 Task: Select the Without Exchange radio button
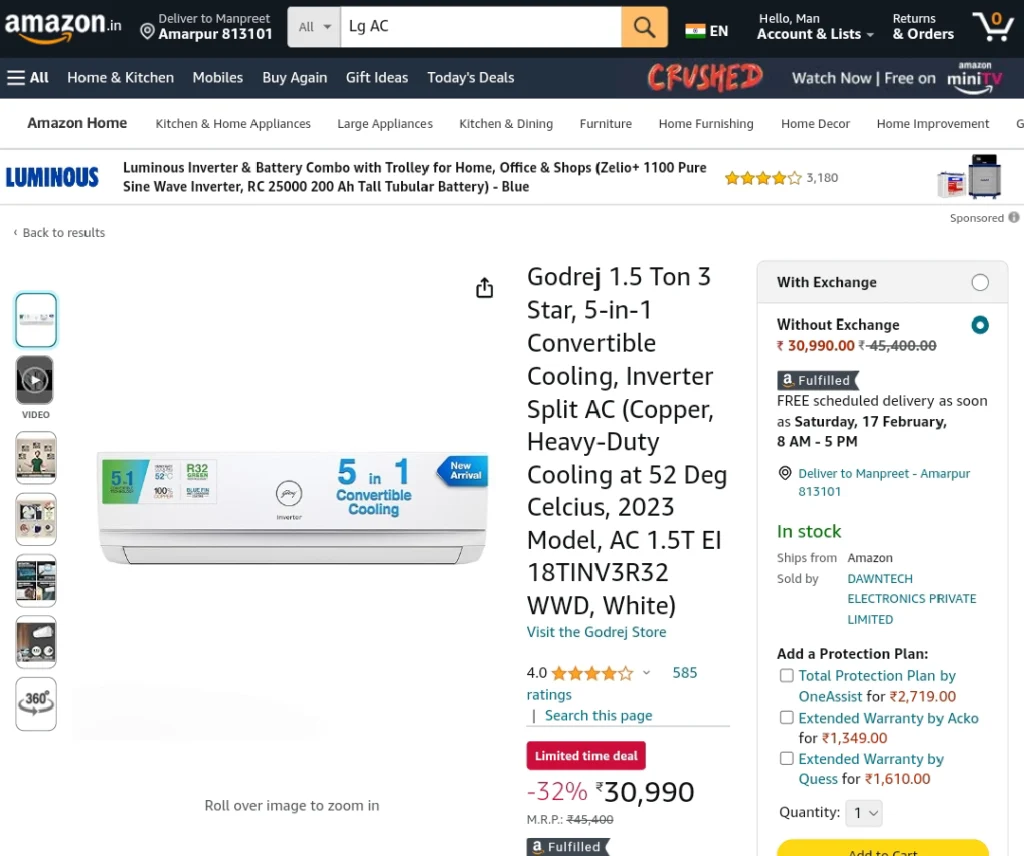click(980, 325)
